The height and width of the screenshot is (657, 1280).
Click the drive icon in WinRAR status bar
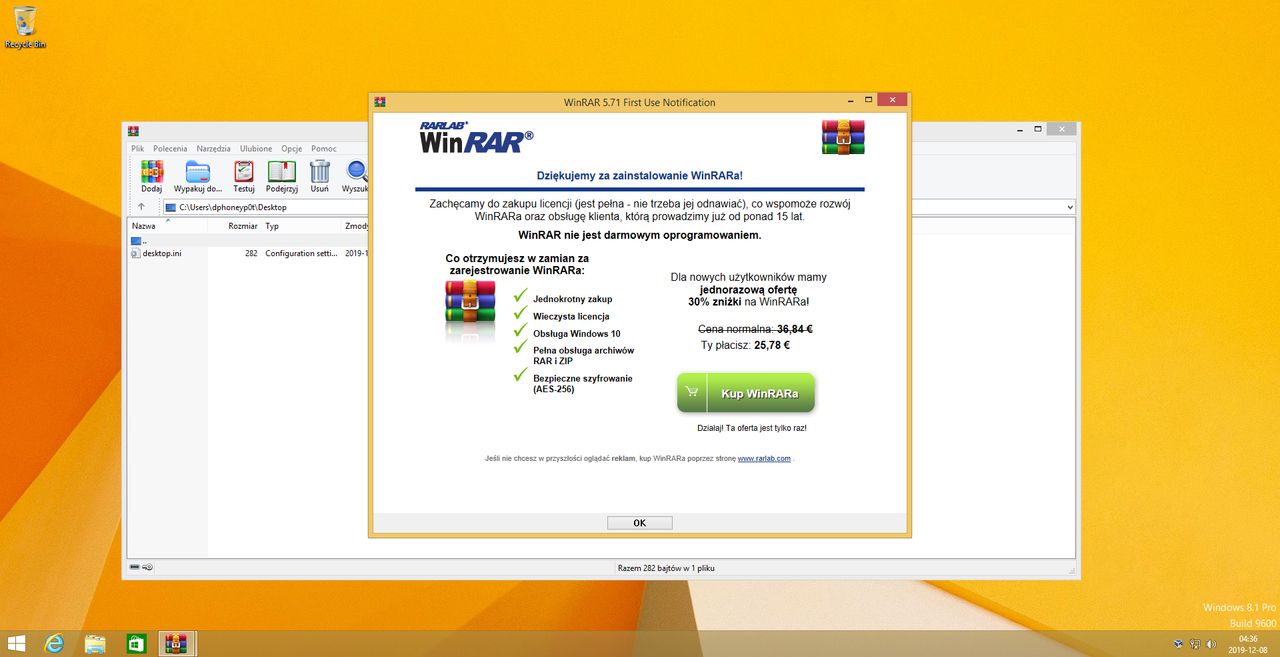point(136,567)
